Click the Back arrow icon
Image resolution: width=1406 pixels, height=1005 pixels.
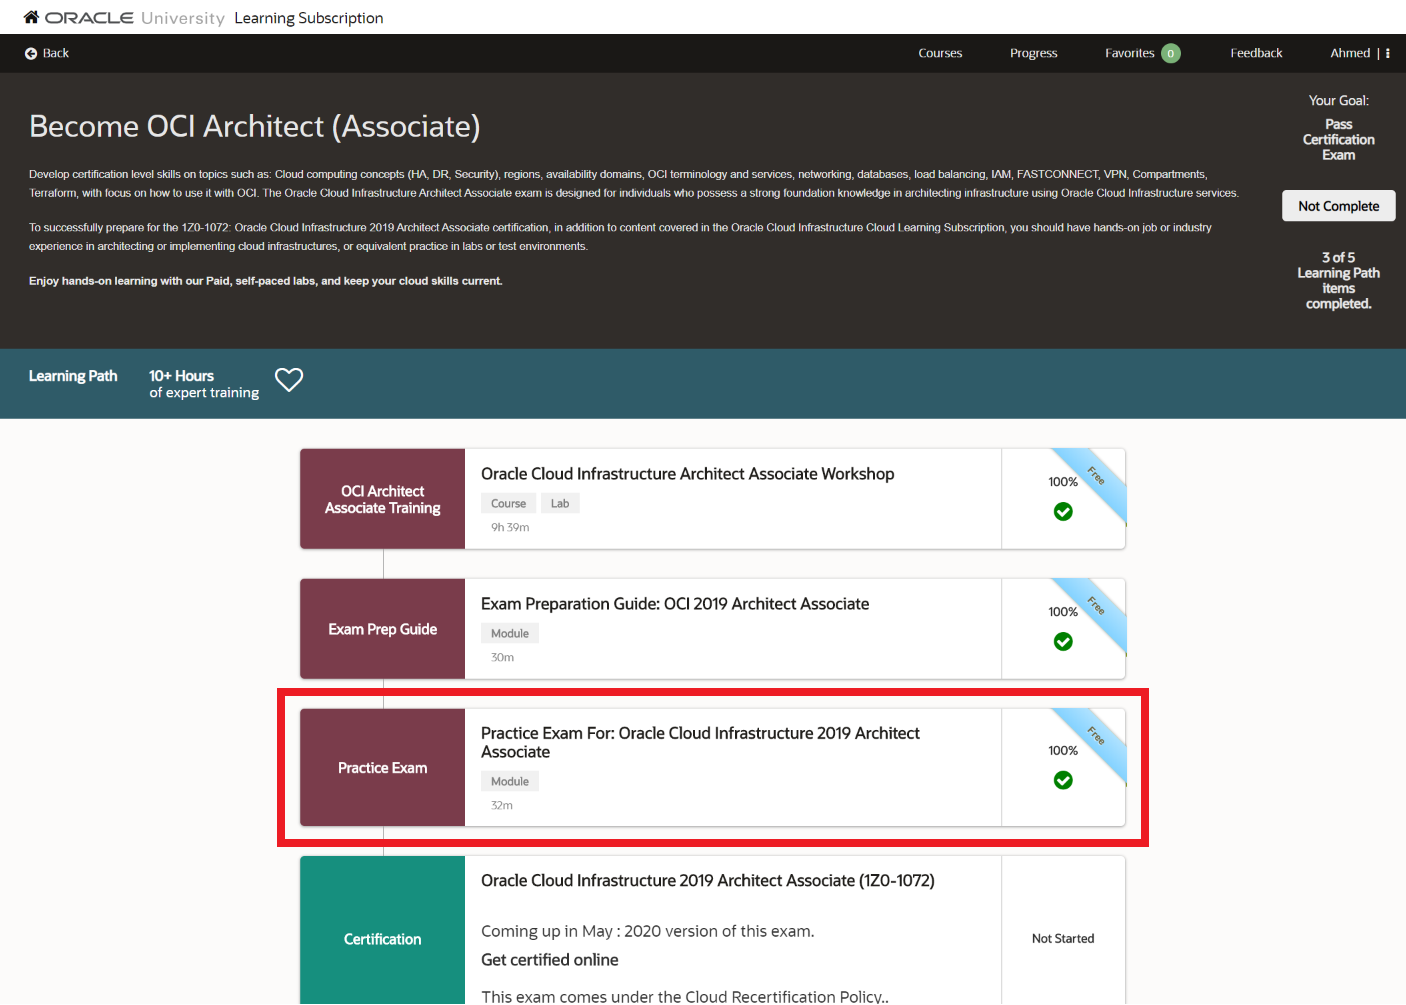point(31,53)
